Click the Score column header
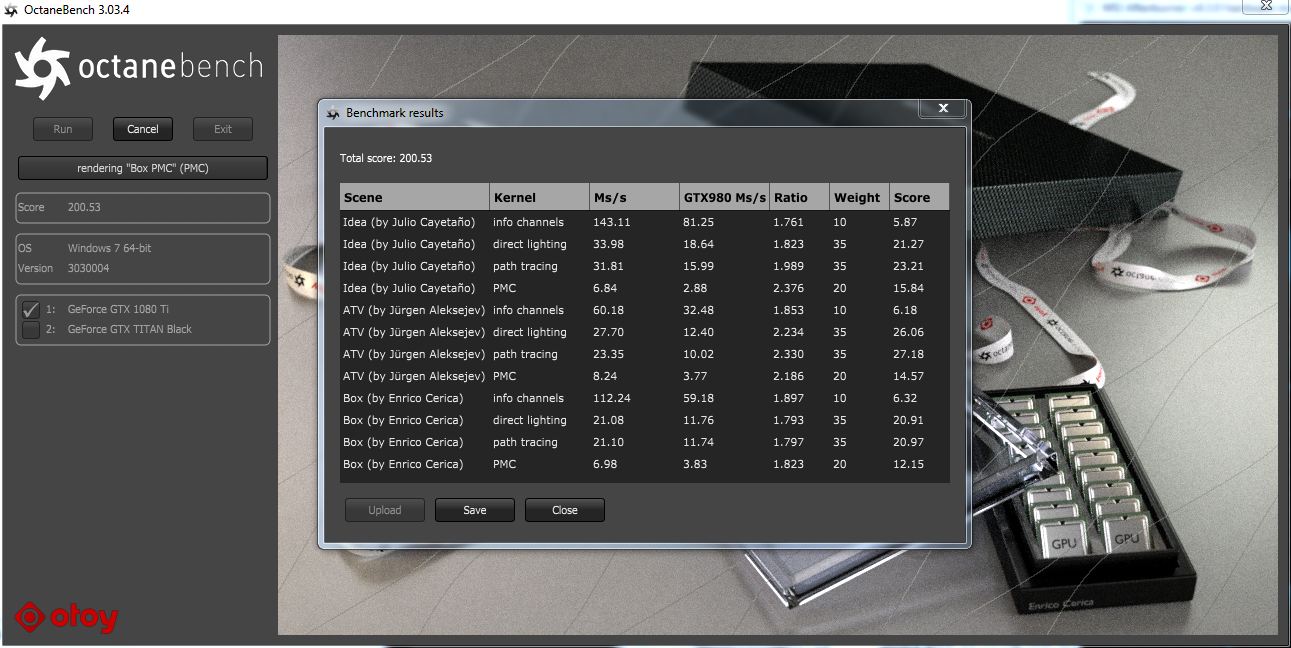Screen dimensions: 1291x648 pos(919,197)
